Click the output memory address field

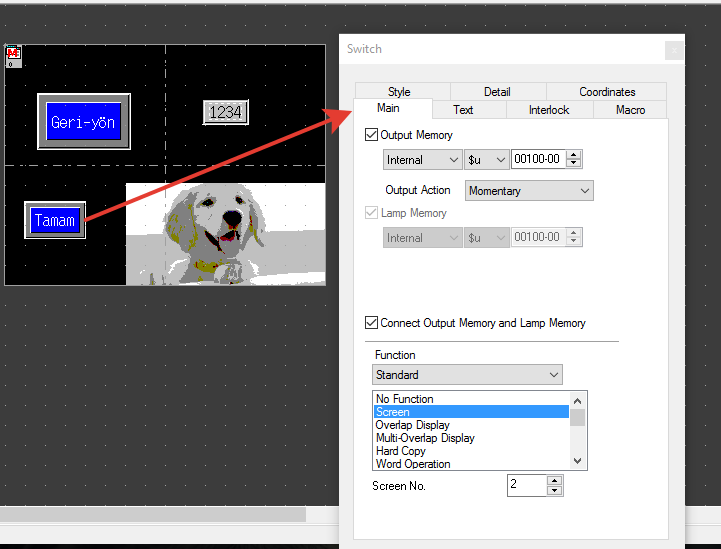tap(538, 160)
